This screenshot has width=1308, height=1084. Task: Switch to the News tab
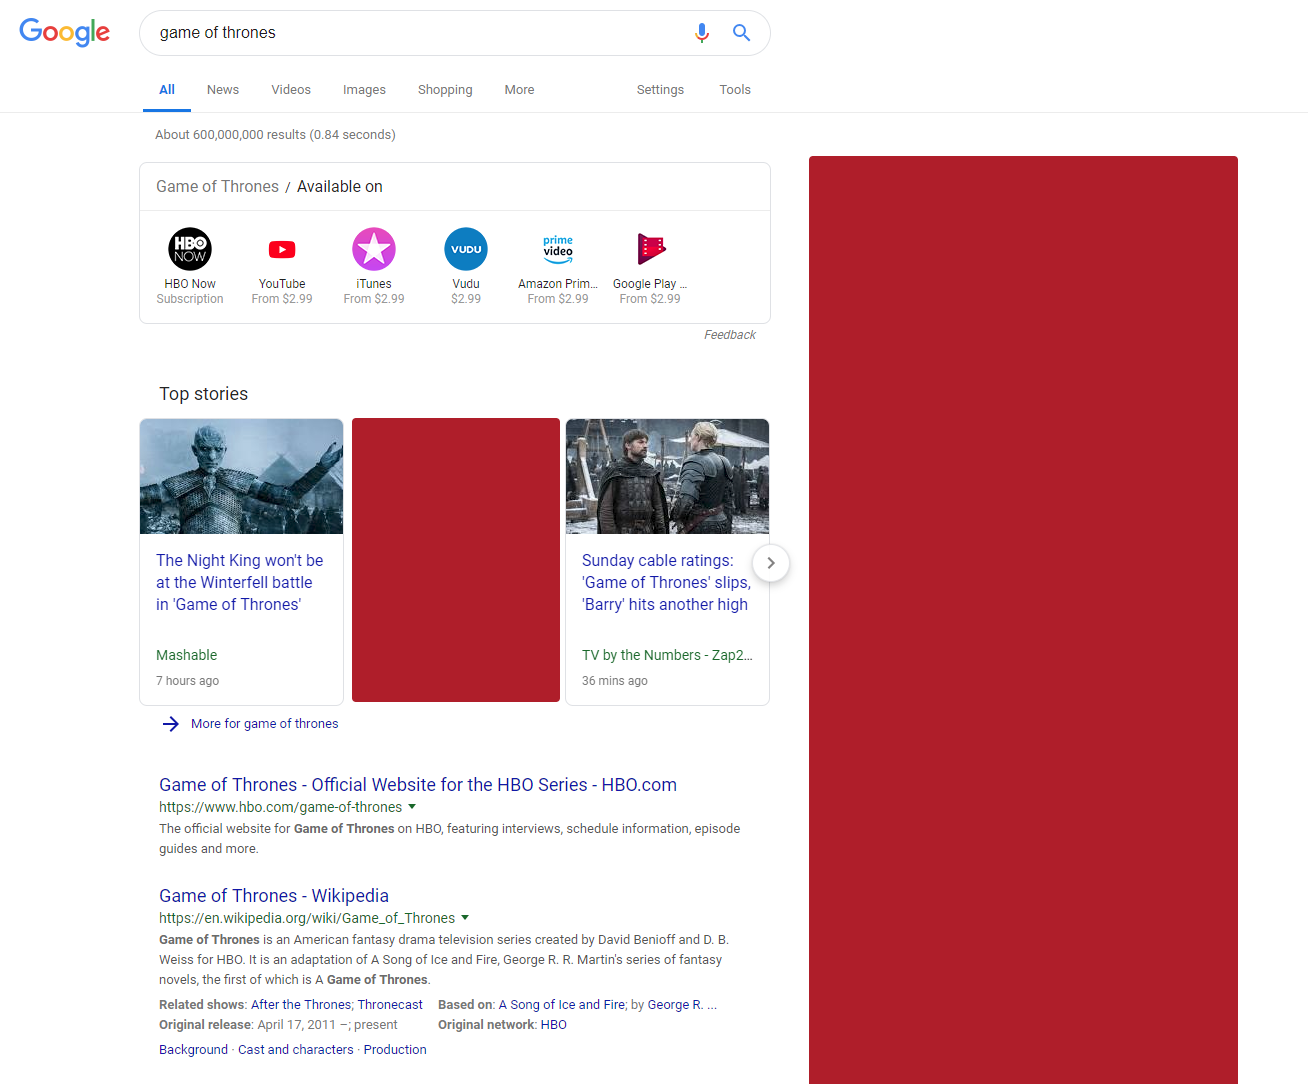pyautogui.click(x=223, y=90)
